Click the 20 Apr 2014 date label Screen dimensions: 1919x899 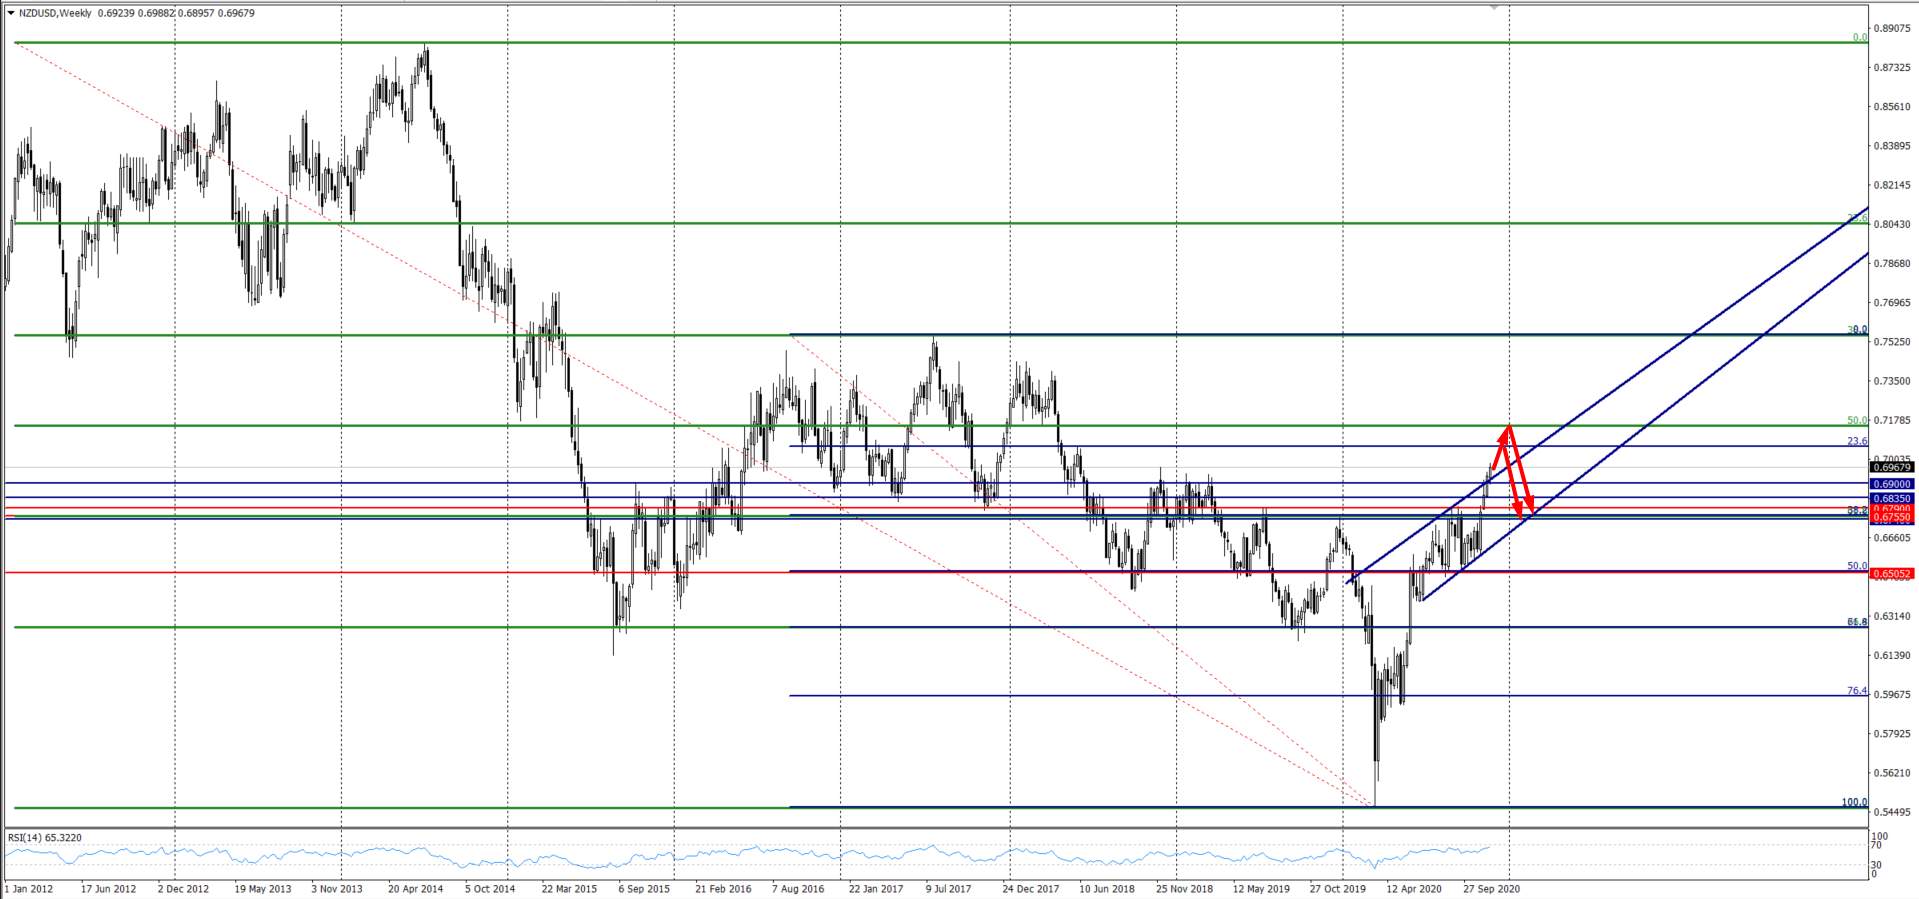(x=415, y=888)
